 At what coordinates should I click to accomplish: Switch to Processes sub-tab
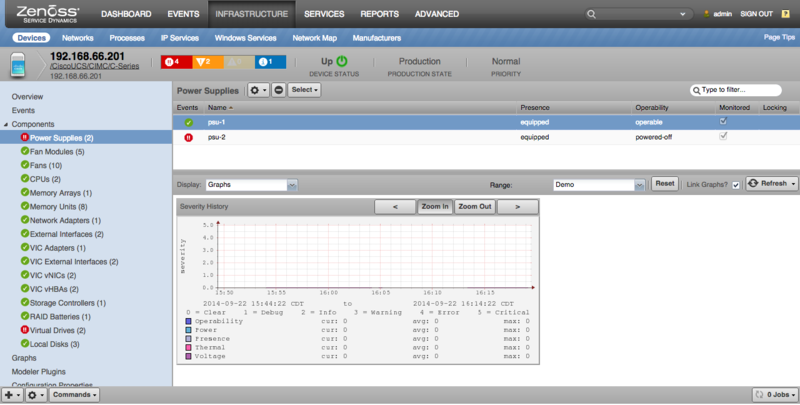127,38
